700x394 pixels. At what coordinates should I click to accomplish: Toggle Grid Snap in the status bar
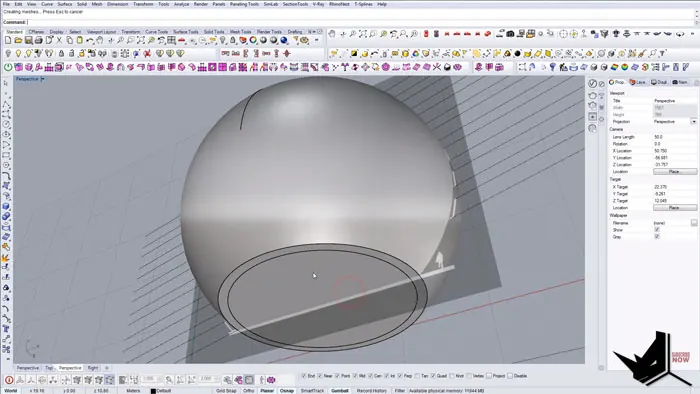click(226, 391)
